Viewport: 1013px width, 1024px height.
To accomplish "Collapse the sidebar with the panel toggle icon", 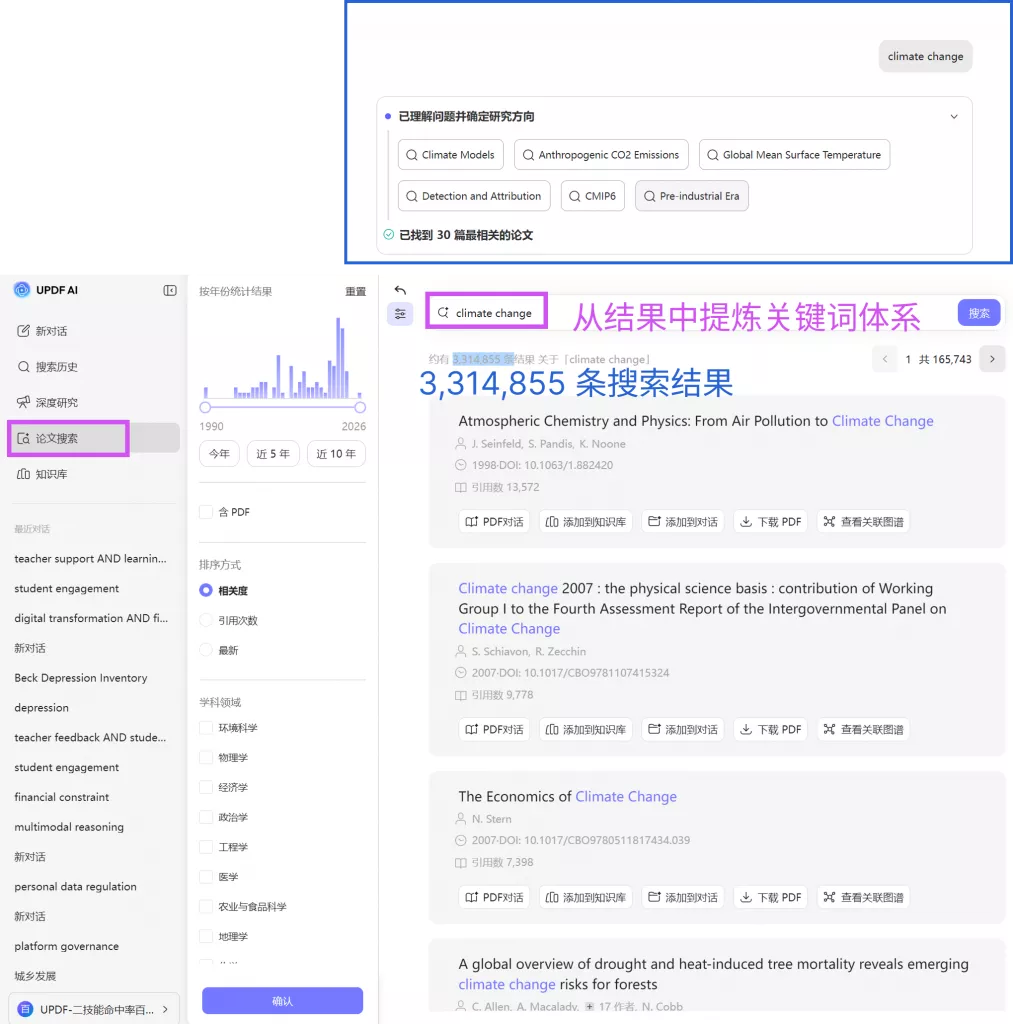I will 168,290.
